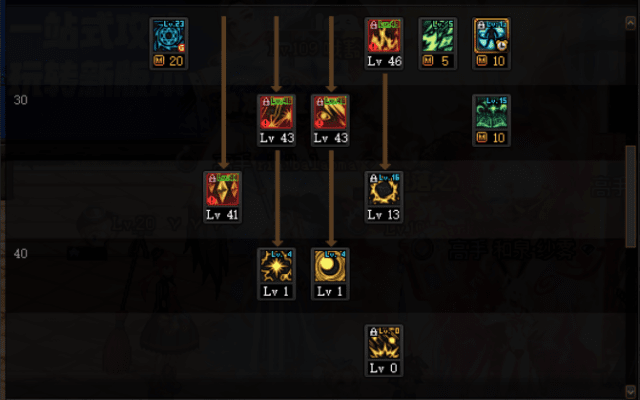Click the red flame skill at Lv 46
The width and height of the screenshot is (640, 400).
click(384, 36)
